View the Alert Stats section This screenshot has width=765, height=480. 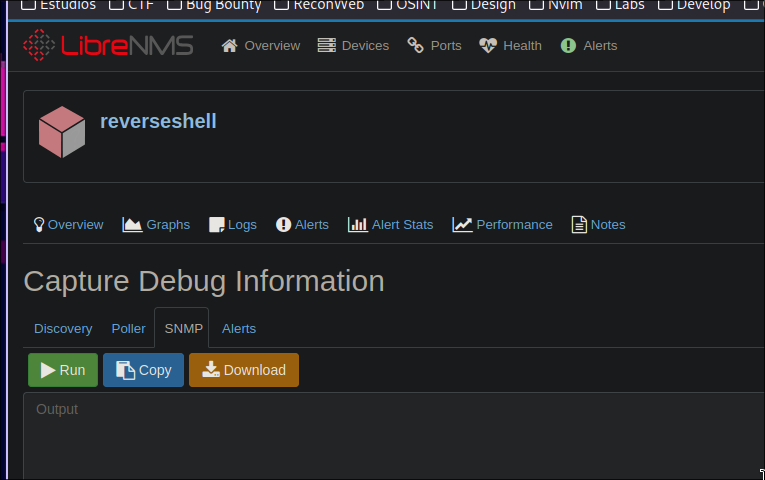(x=390, y=224)
